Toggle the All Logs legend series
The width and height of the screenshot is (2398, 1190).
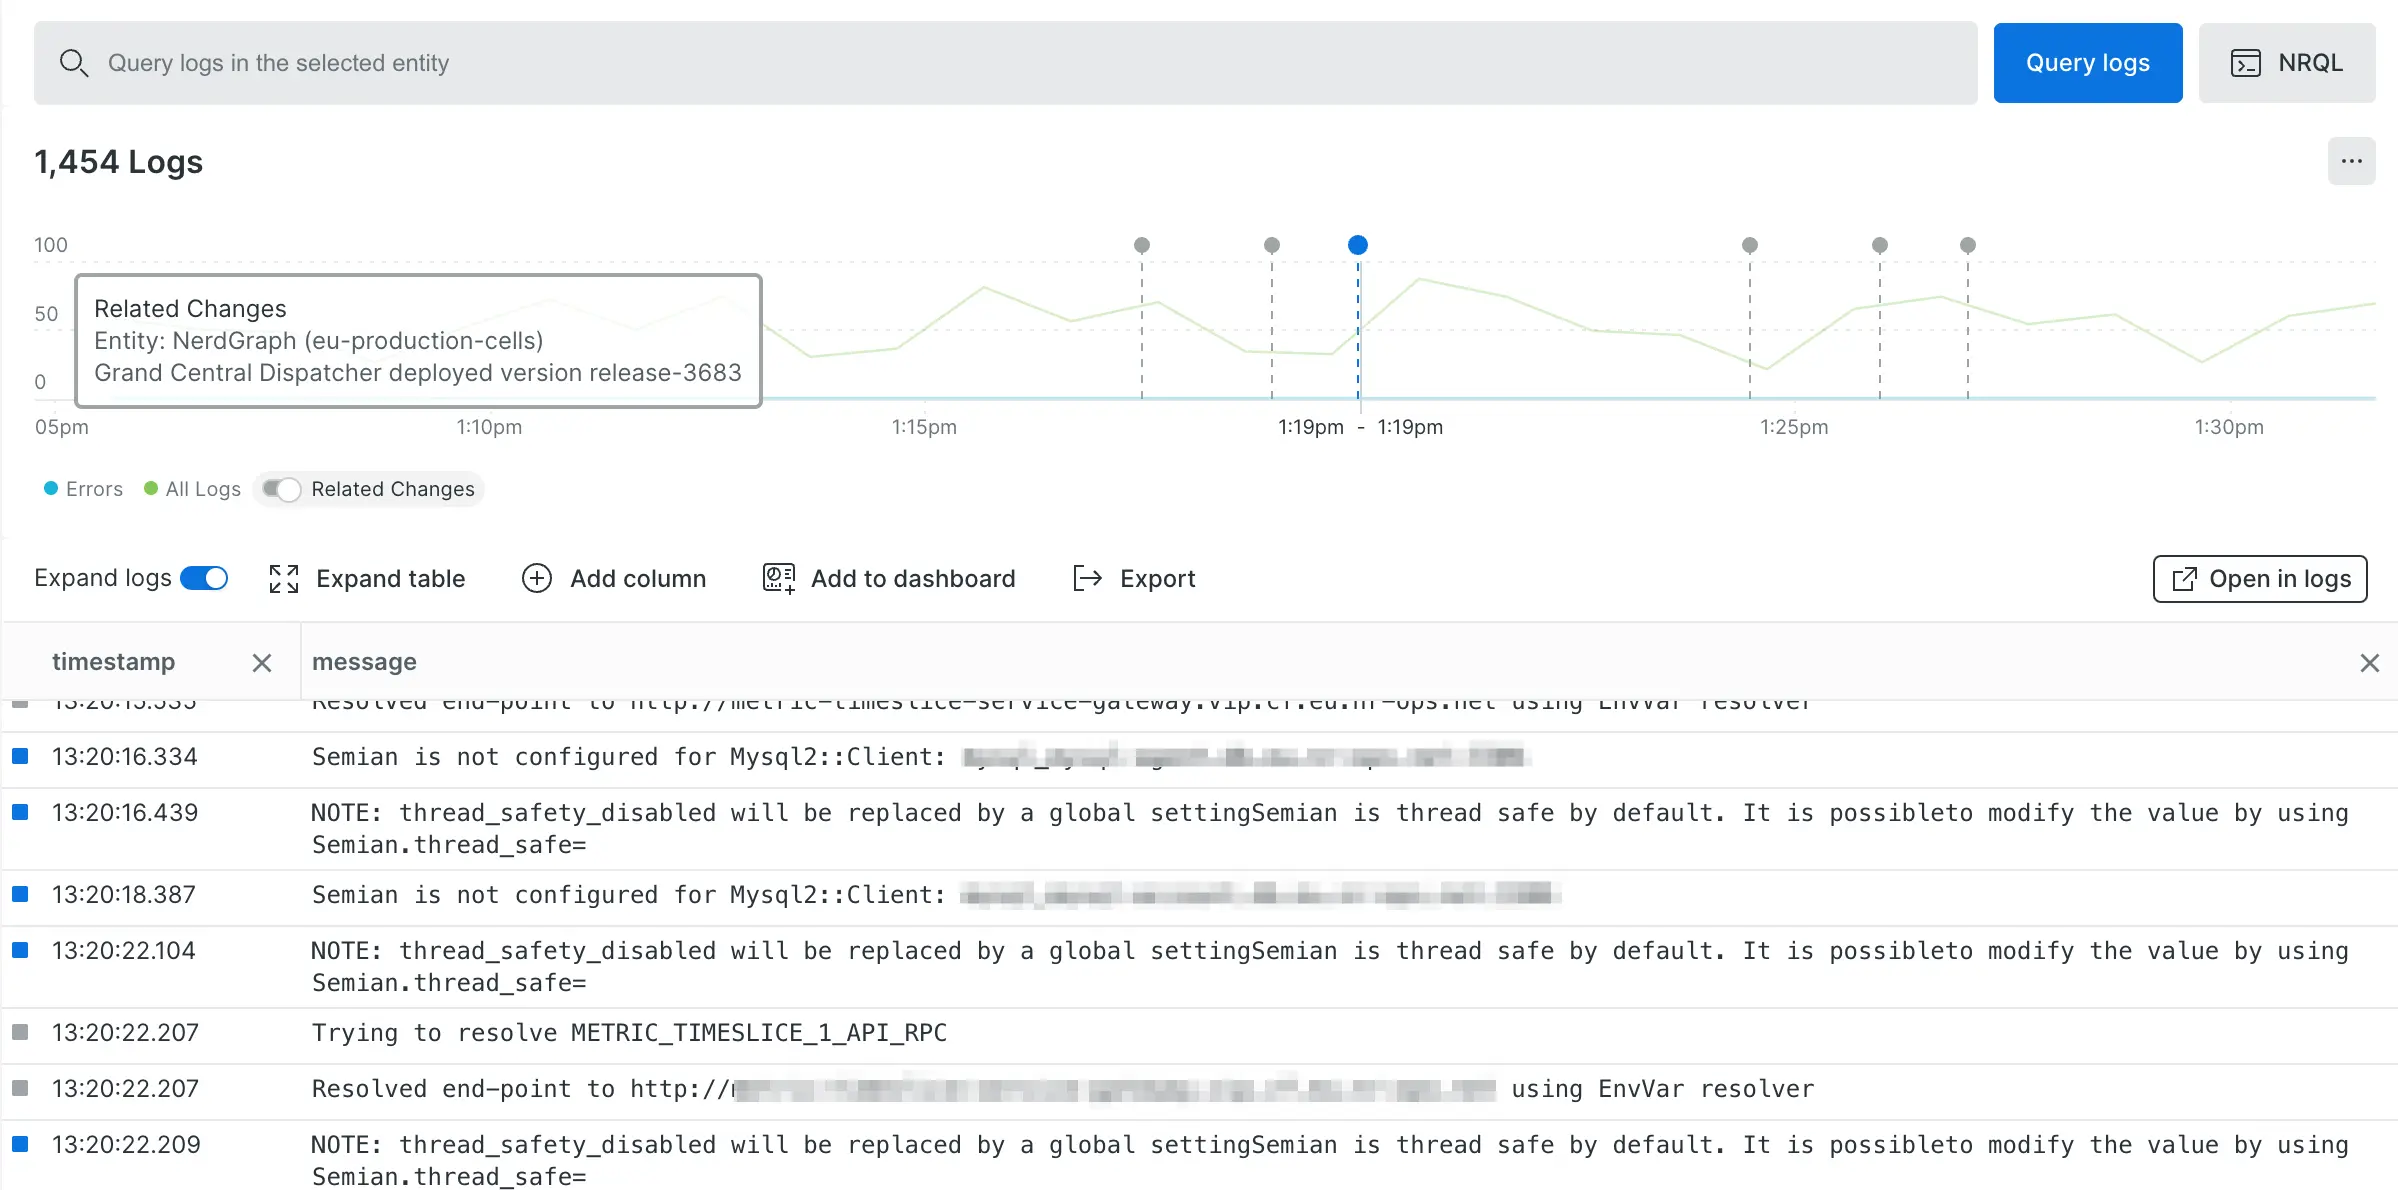pyautogui.click(x=193, y=489)
